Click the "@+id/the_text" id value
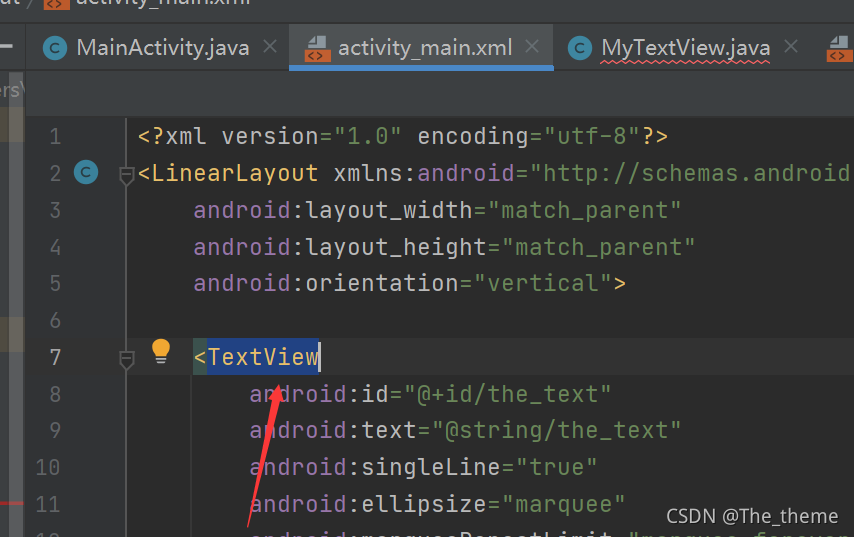854x537 pixels. [507, 394]
